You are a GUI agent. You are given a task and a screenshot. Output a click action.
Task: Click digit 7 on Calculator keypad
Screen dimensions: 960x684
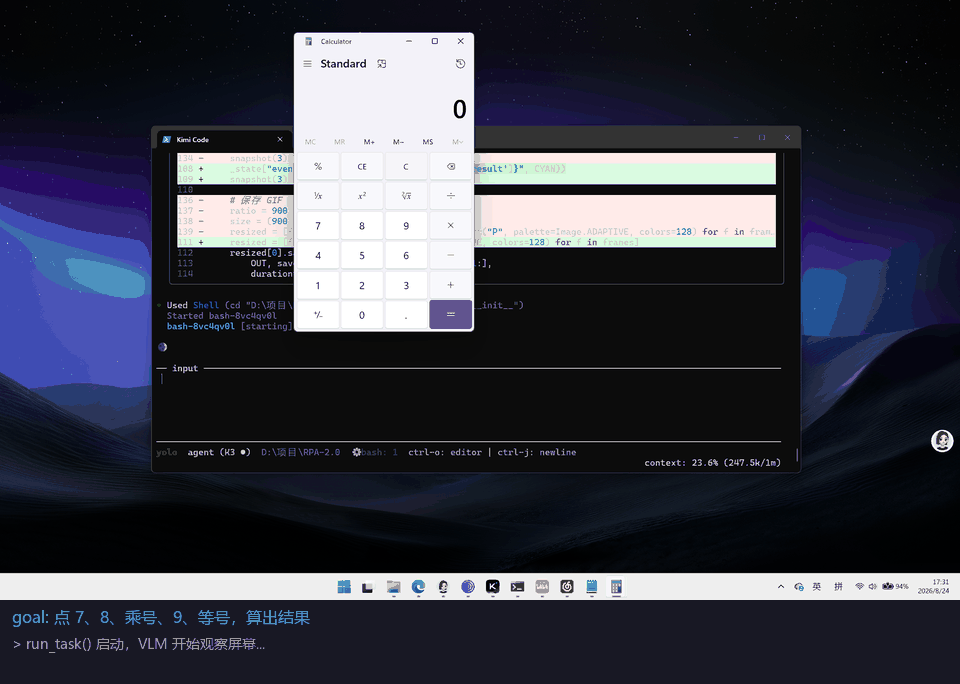click(318, 226)
